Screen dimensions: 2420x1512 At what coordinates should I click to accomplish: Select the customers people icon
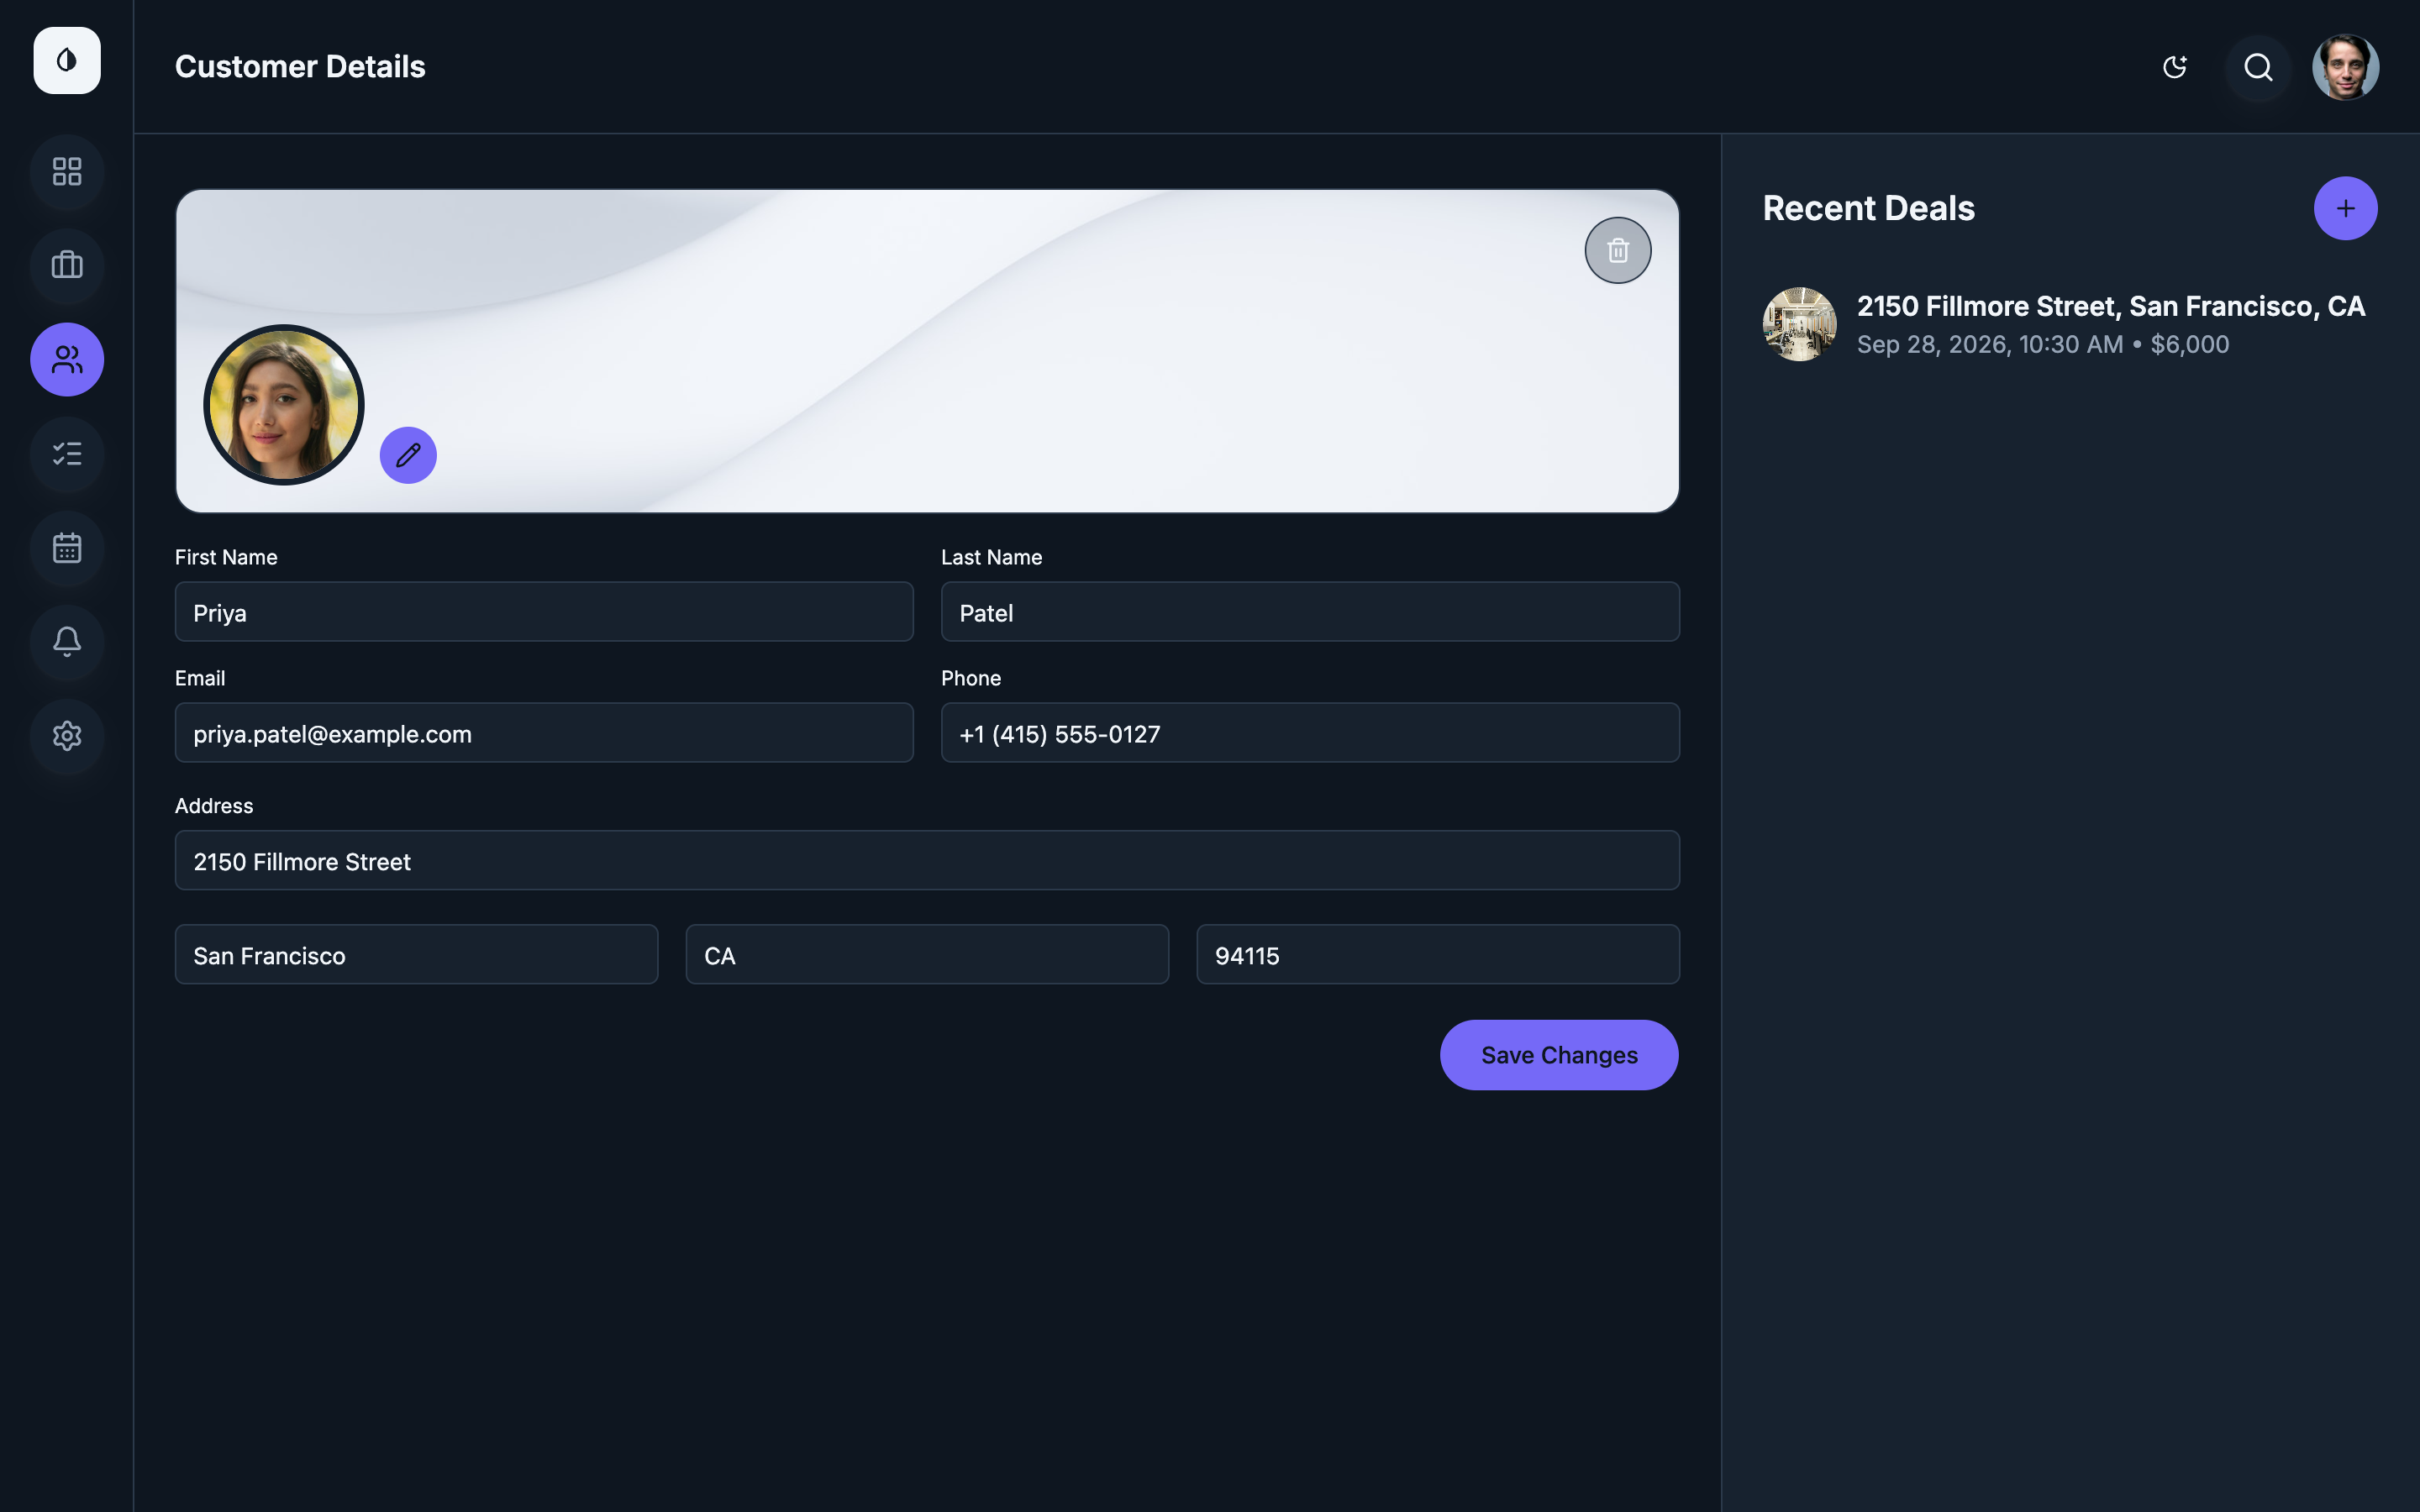click(67, 360)
